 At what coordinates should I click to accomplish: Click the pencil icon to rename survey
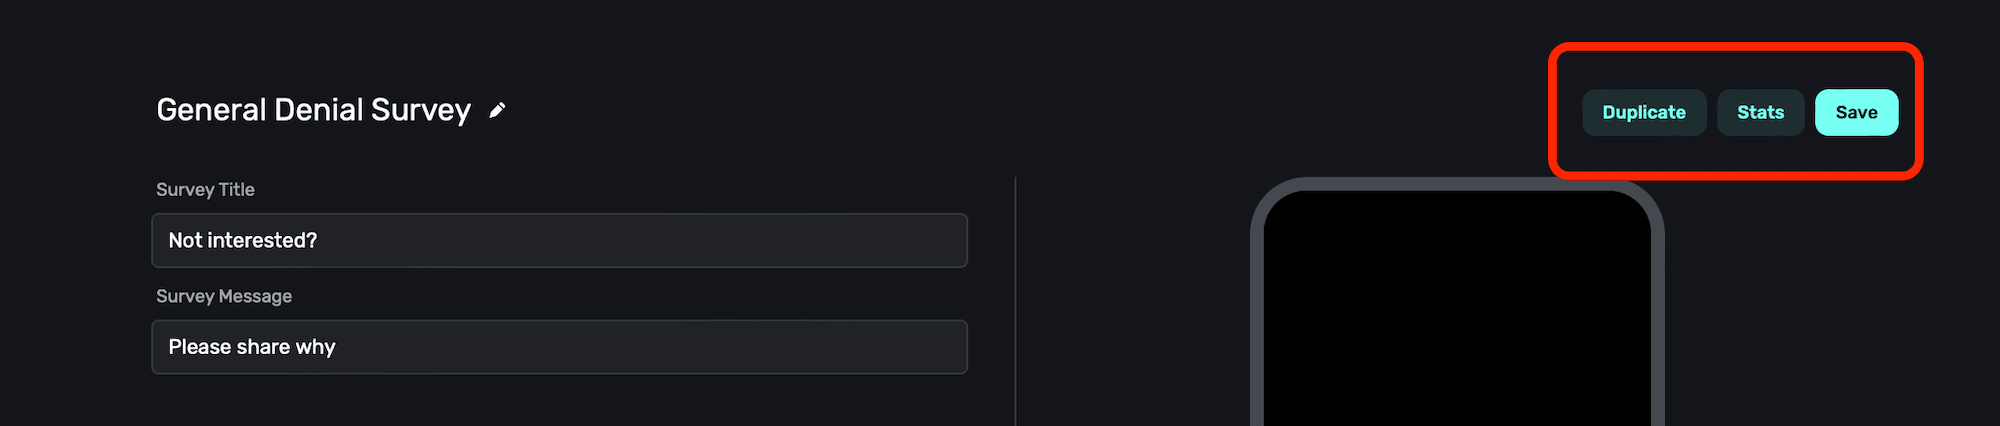click(x=497, y=111)
